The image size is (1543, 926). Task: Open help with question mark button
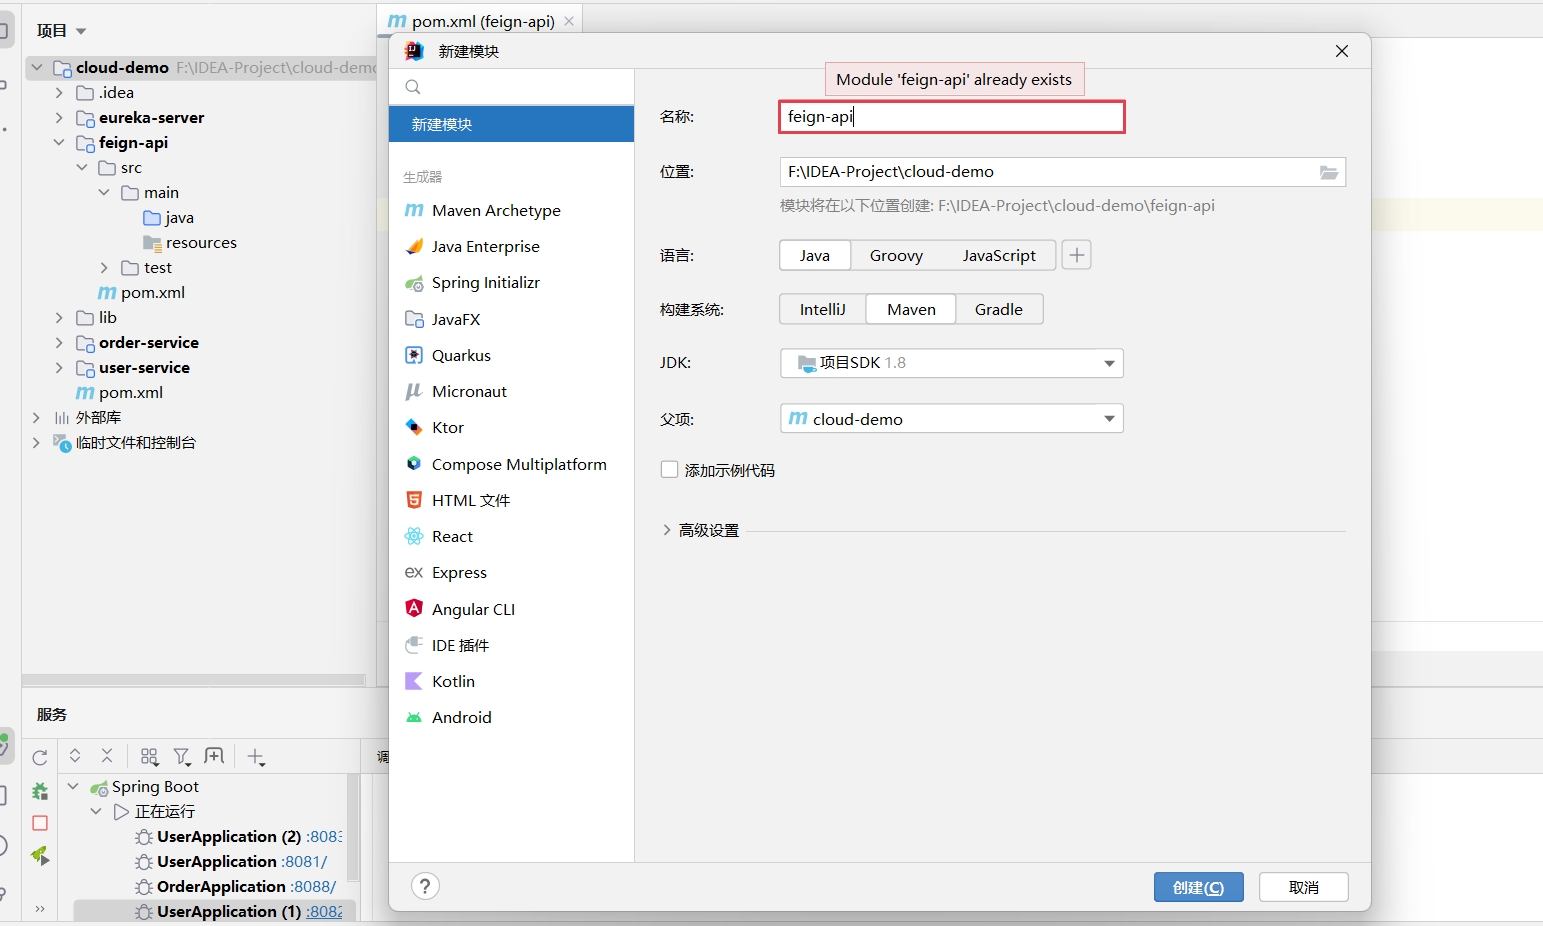[425, 886]
